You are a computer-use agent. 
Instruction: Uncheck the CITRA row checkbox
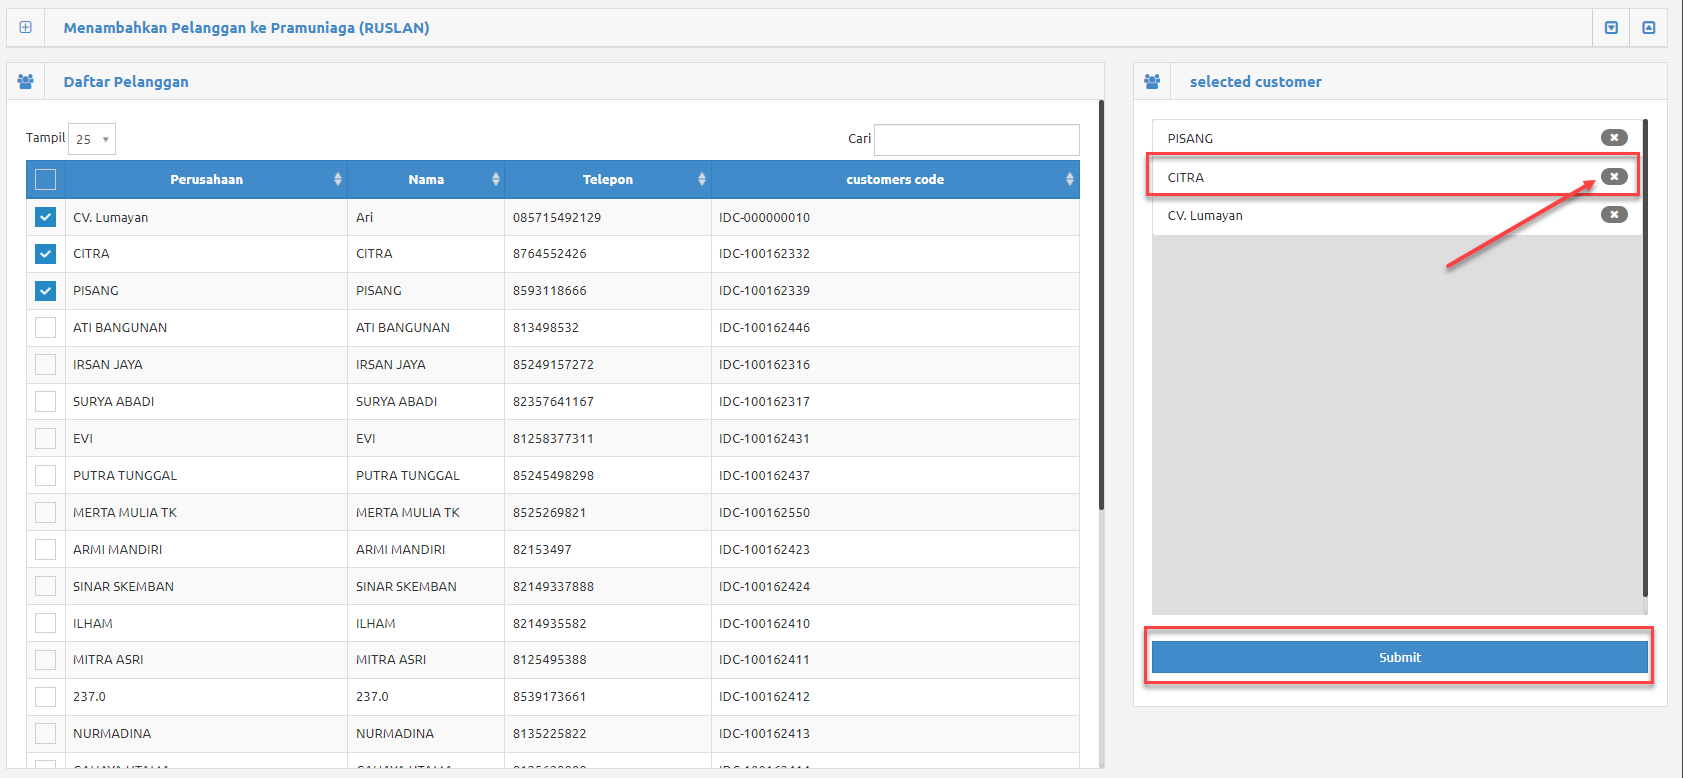[x=45, y=254]
